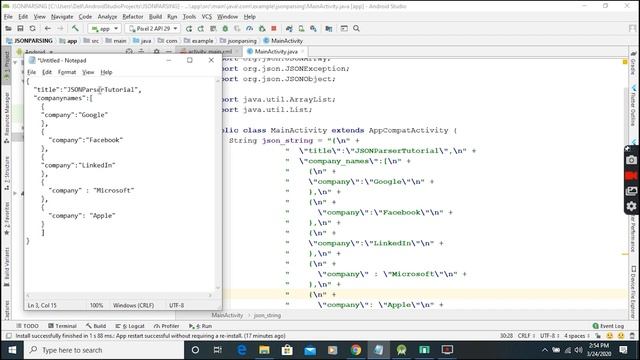640x360 pixels.
Task: Click the Run app with coverage icon
Action: [x=237, y=29]
